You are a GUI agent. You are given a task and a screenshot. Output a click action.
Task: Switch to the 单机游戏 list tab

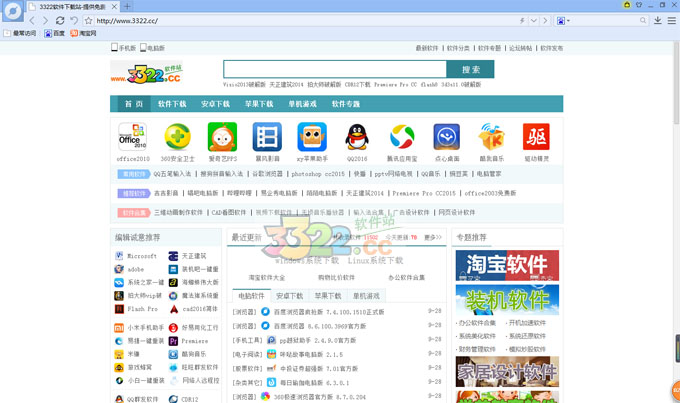366,296
